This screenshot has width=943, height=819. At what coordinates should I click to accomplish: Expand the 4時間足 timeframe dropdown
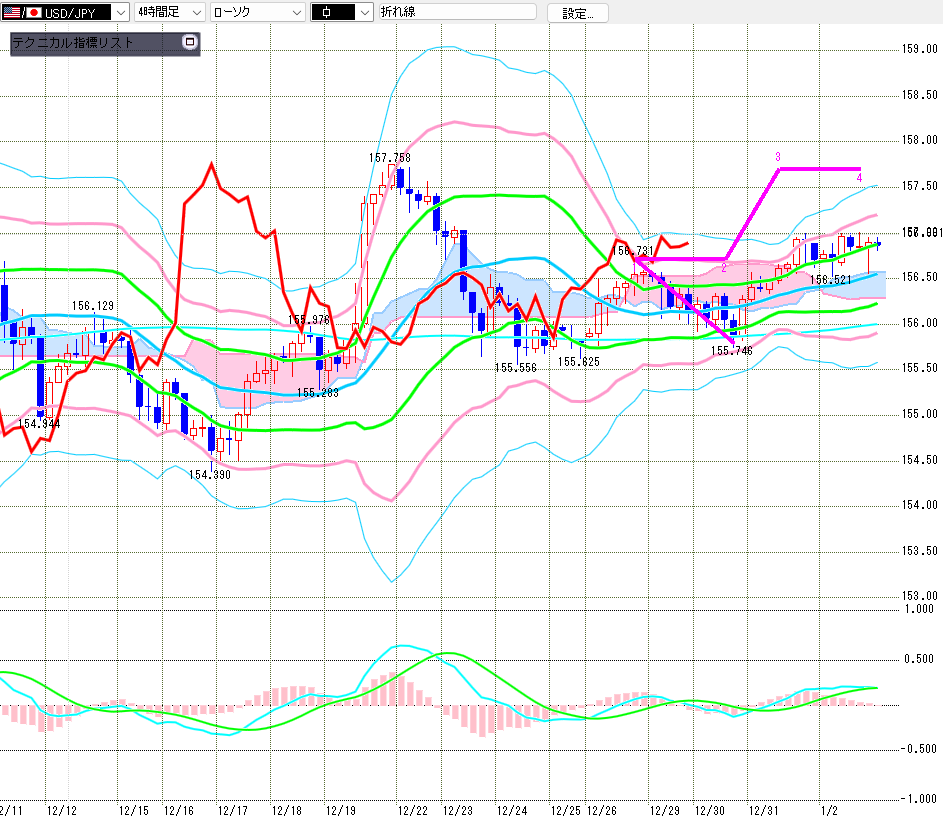point(195,12)
